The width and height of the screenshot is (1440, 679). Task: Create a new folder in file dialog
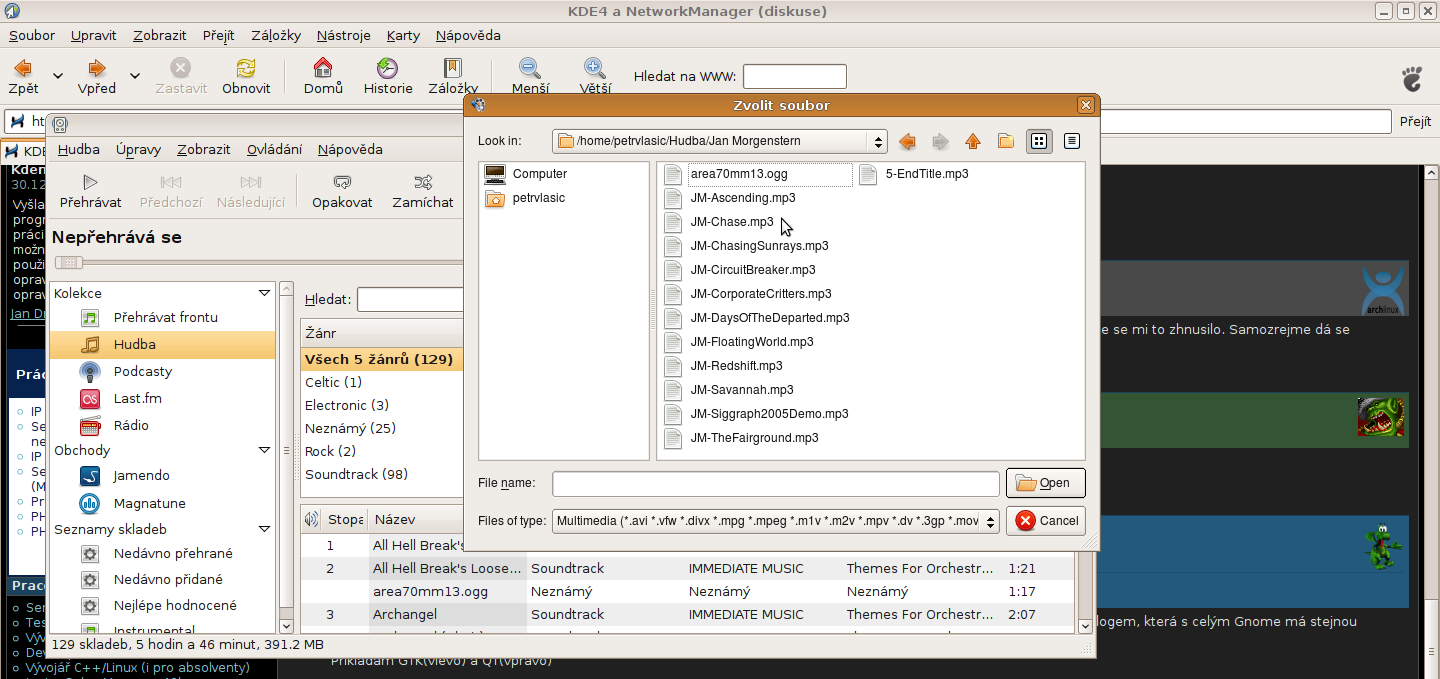click(x=1006, y=141)
